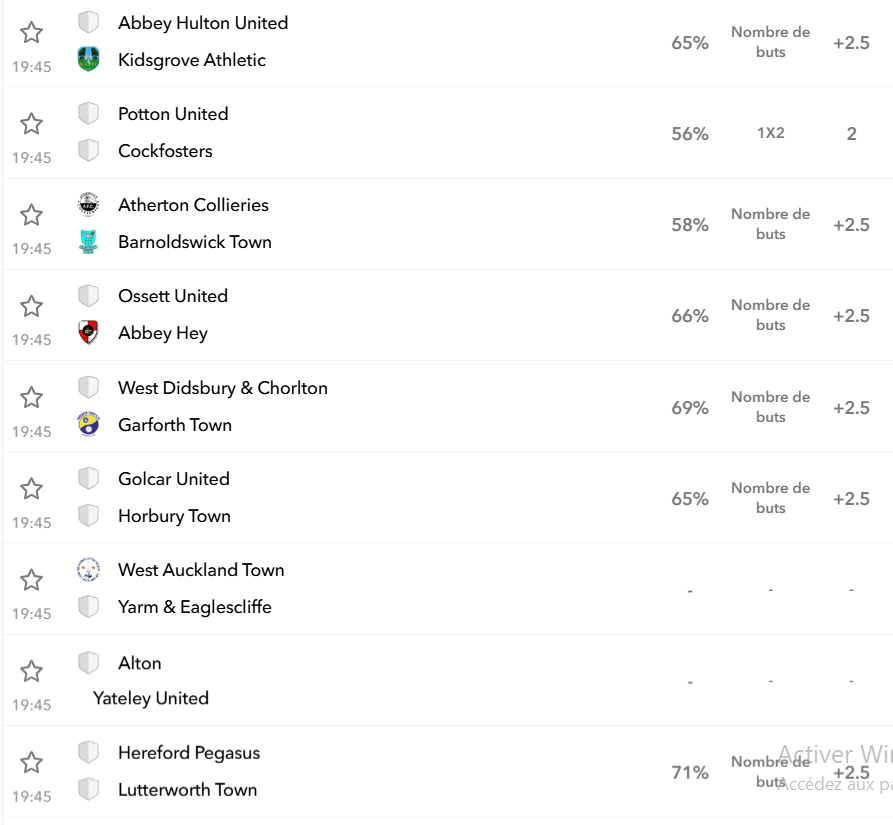
Task: Click the Garforth Town club crest
Action: [88, 424]
